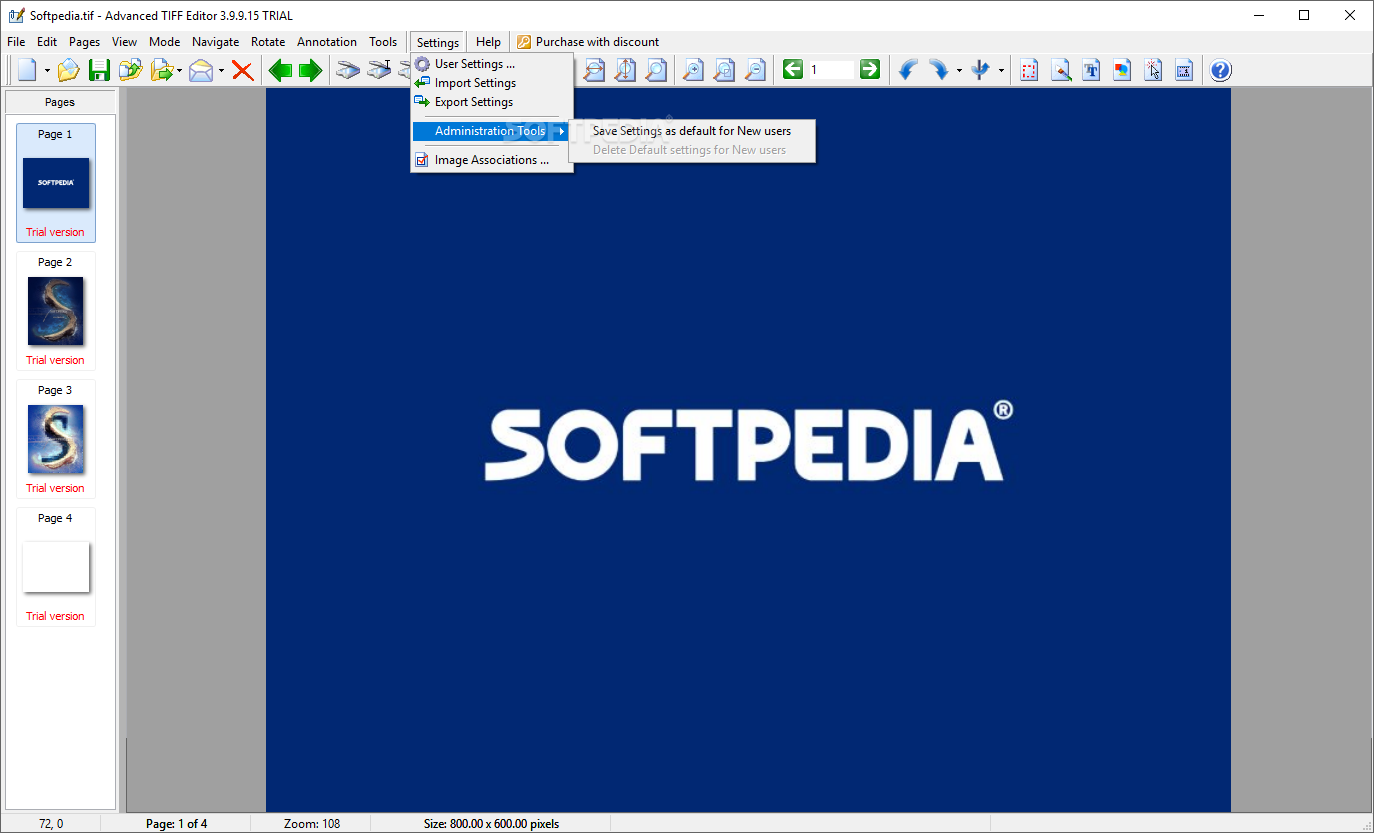This screenshot has height=833, width=1374.
Task: Open the Pages menu
Action: [85, 42]
